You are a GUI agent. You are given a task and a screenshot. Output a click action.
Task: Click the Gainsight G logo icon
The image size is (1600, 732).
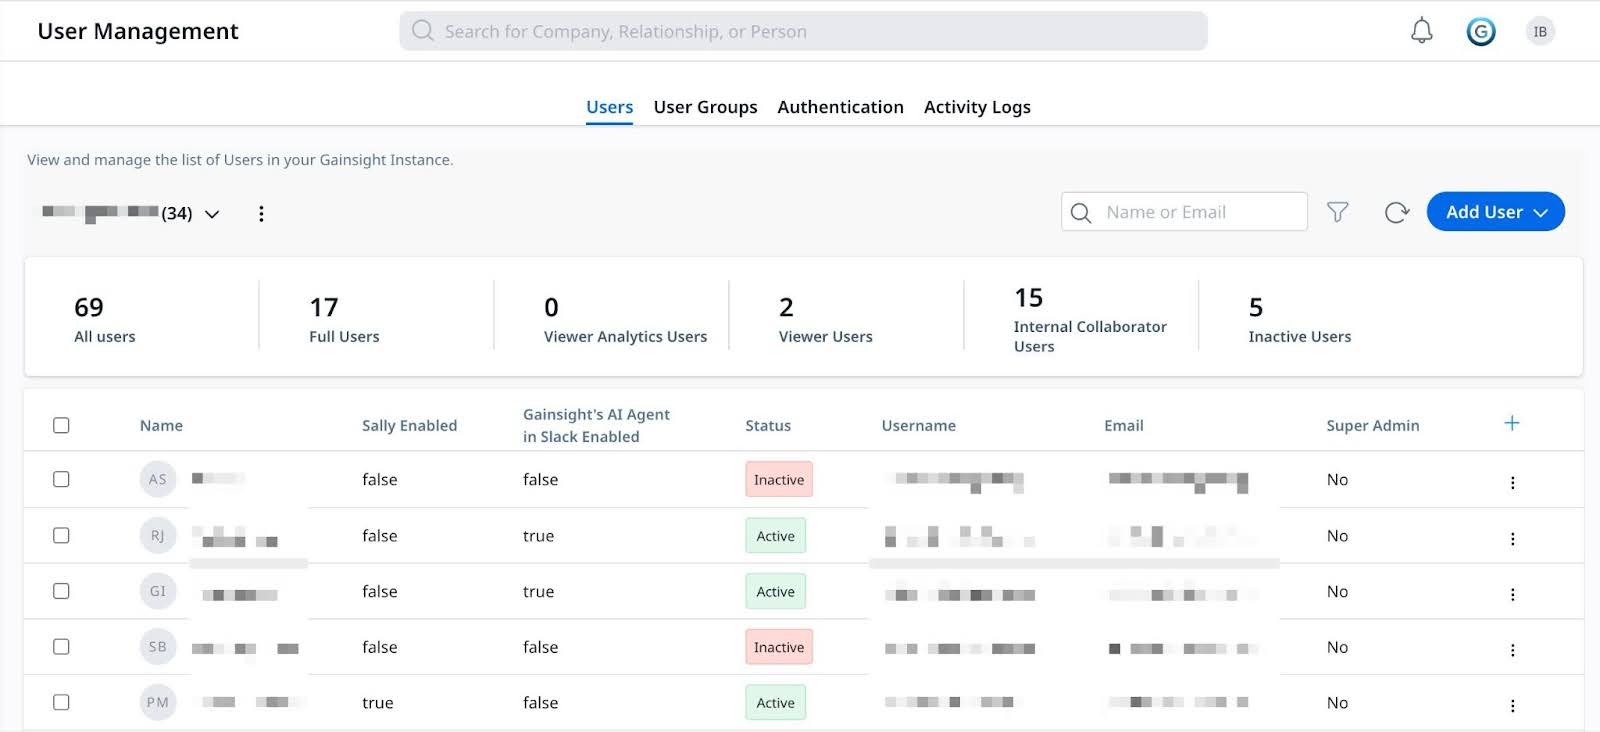pyautogui.click(x=1481, y=32)
